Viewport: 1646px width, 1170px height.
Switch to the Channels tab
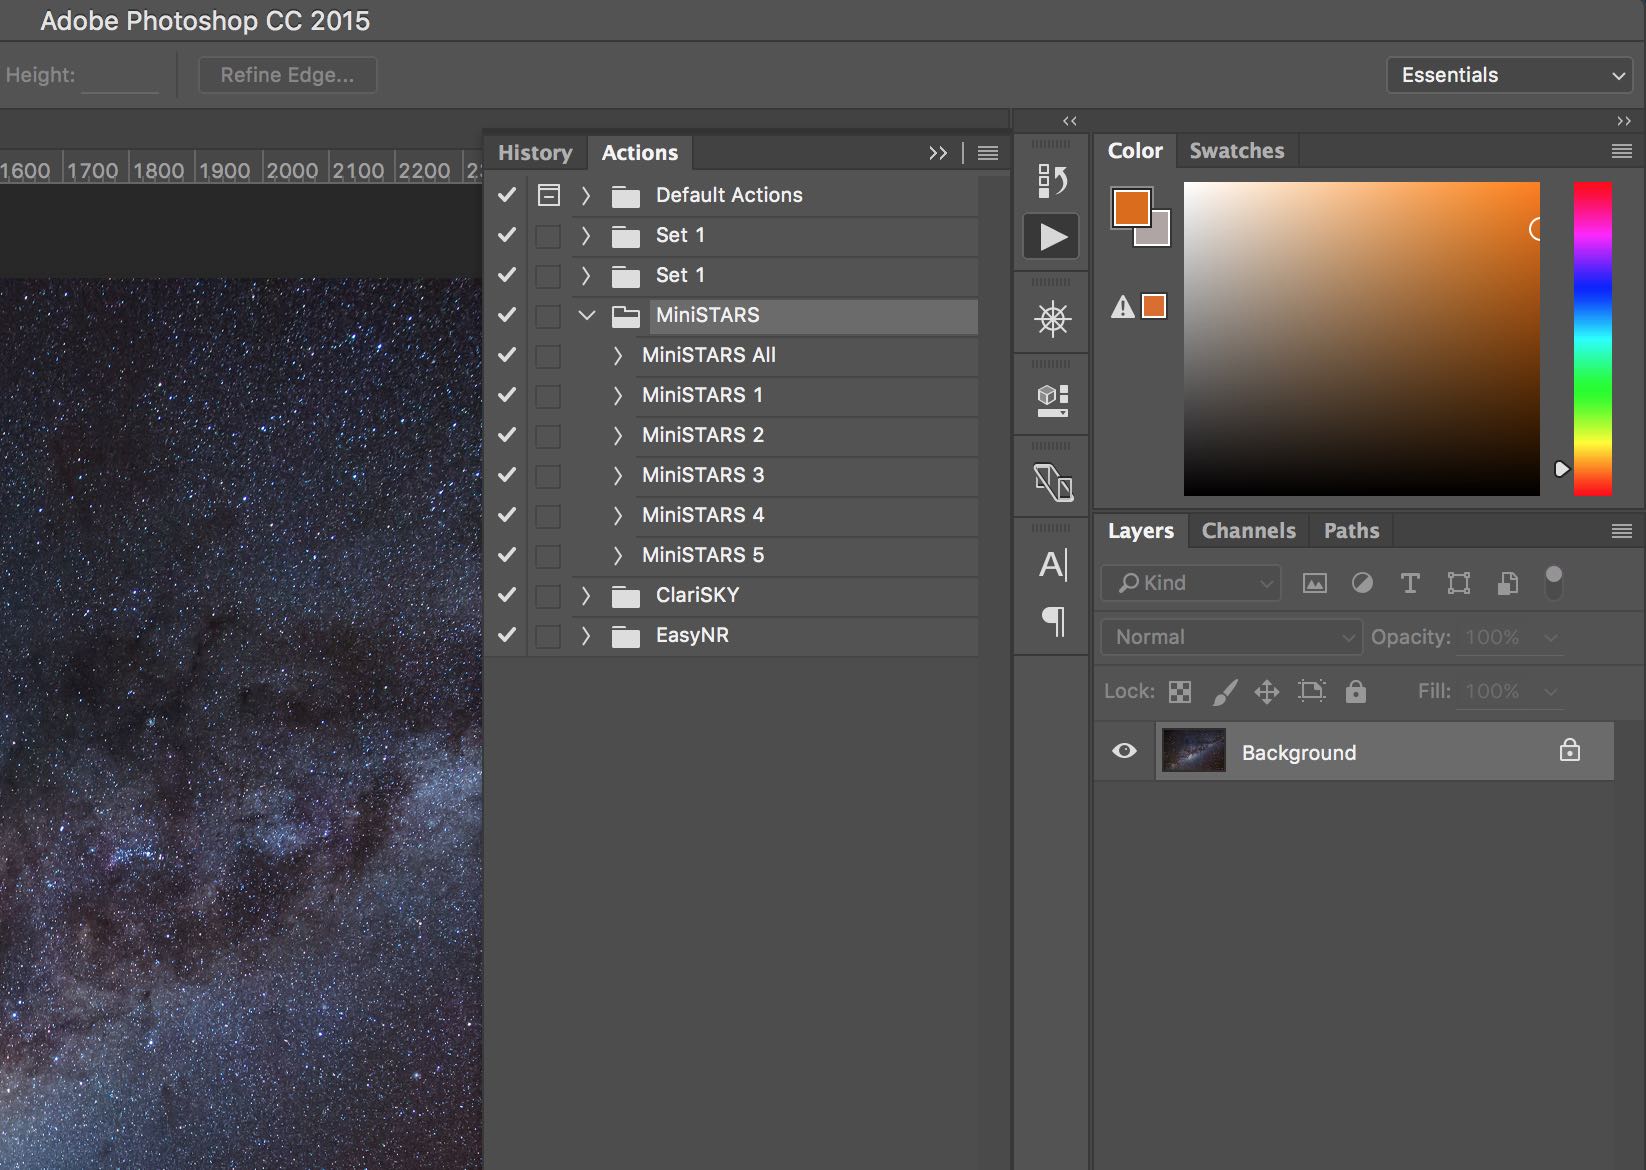1249,531
